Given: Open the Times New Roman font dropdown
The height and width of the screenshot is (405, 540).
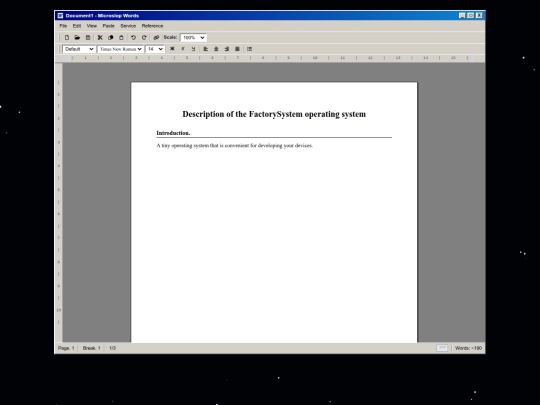Looking at the screenshot, I should coord(121,49).
